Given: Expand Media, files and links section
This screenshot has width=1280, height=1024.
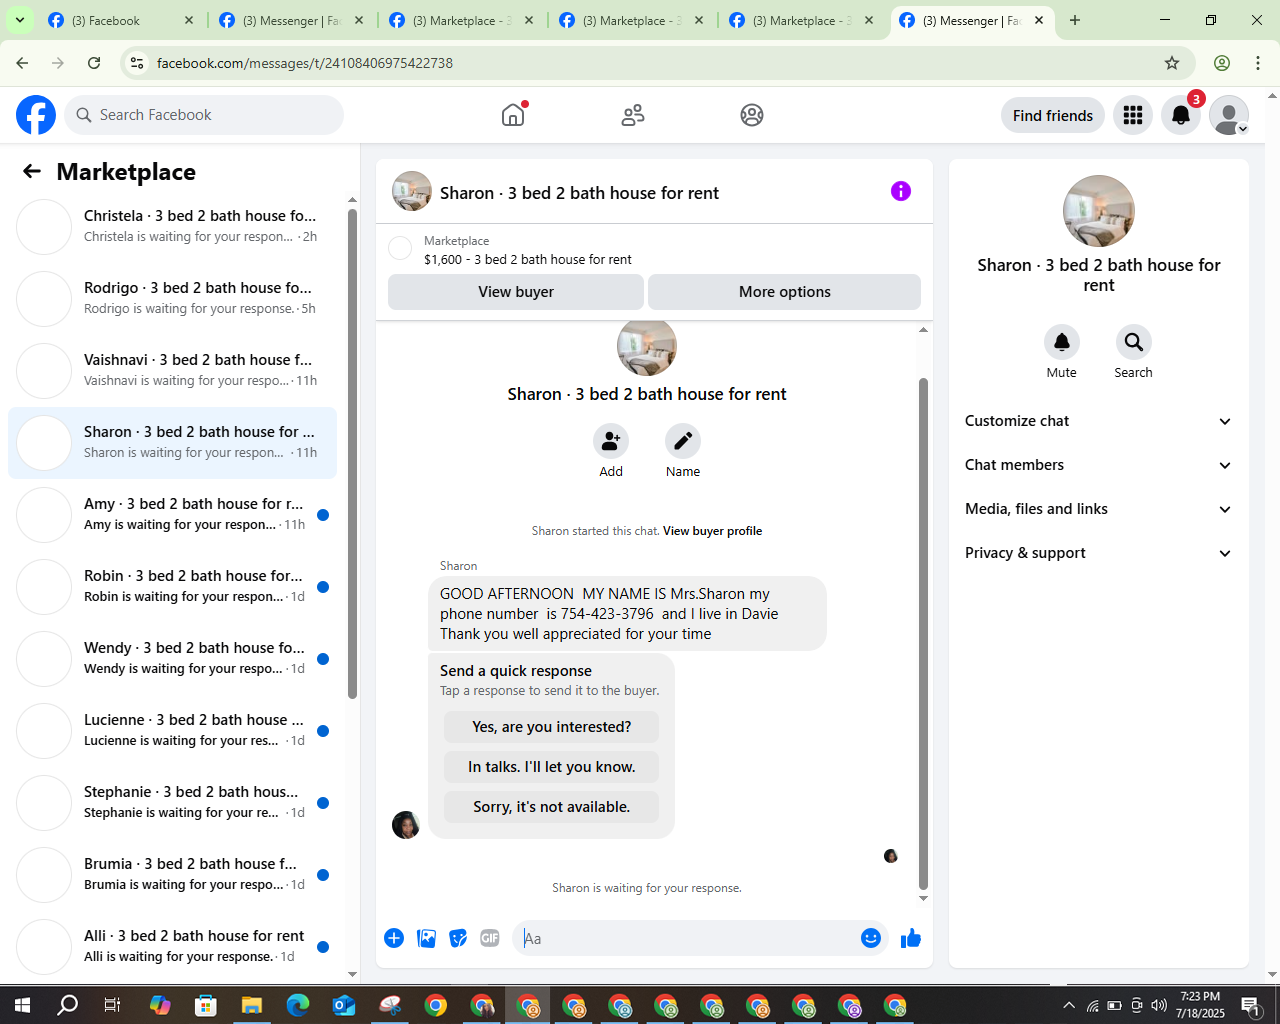Looking at the screenshot, I should click(x=1099, y=509).
